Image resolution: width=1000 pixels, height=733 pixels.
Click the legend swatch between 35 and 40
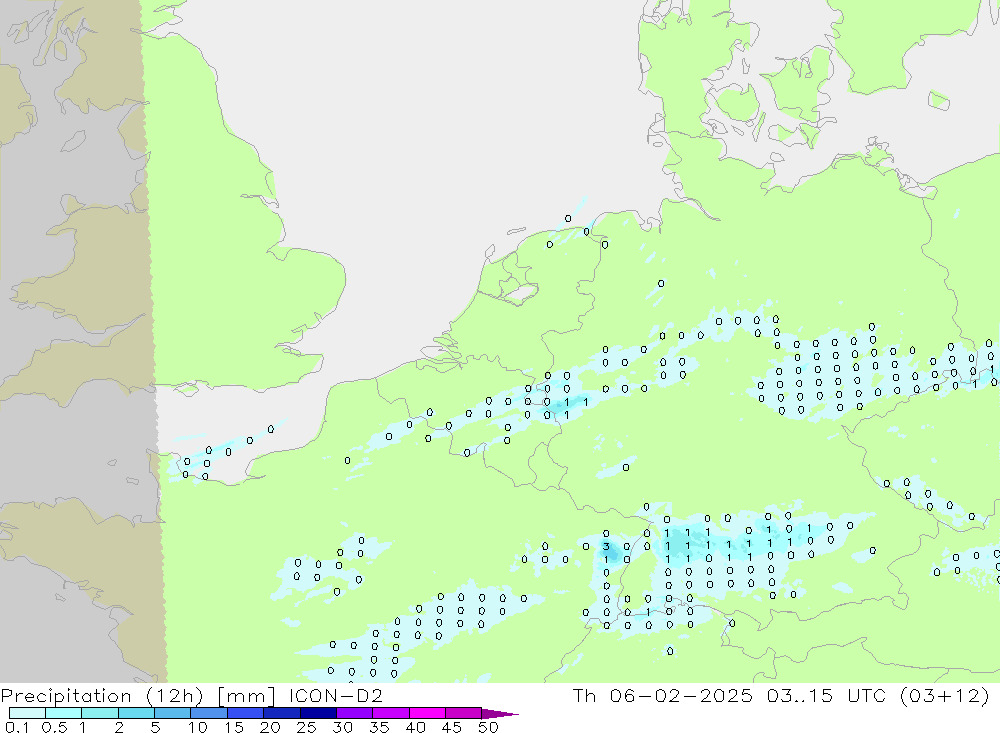tap(391, 713)
